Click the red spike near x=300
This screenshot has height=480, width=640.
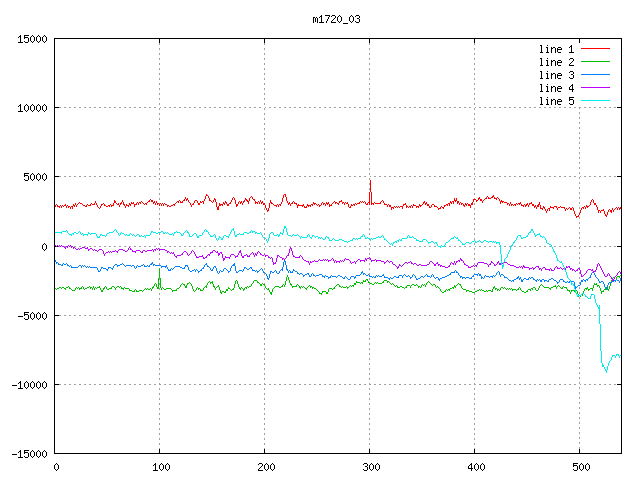(370, 183)
